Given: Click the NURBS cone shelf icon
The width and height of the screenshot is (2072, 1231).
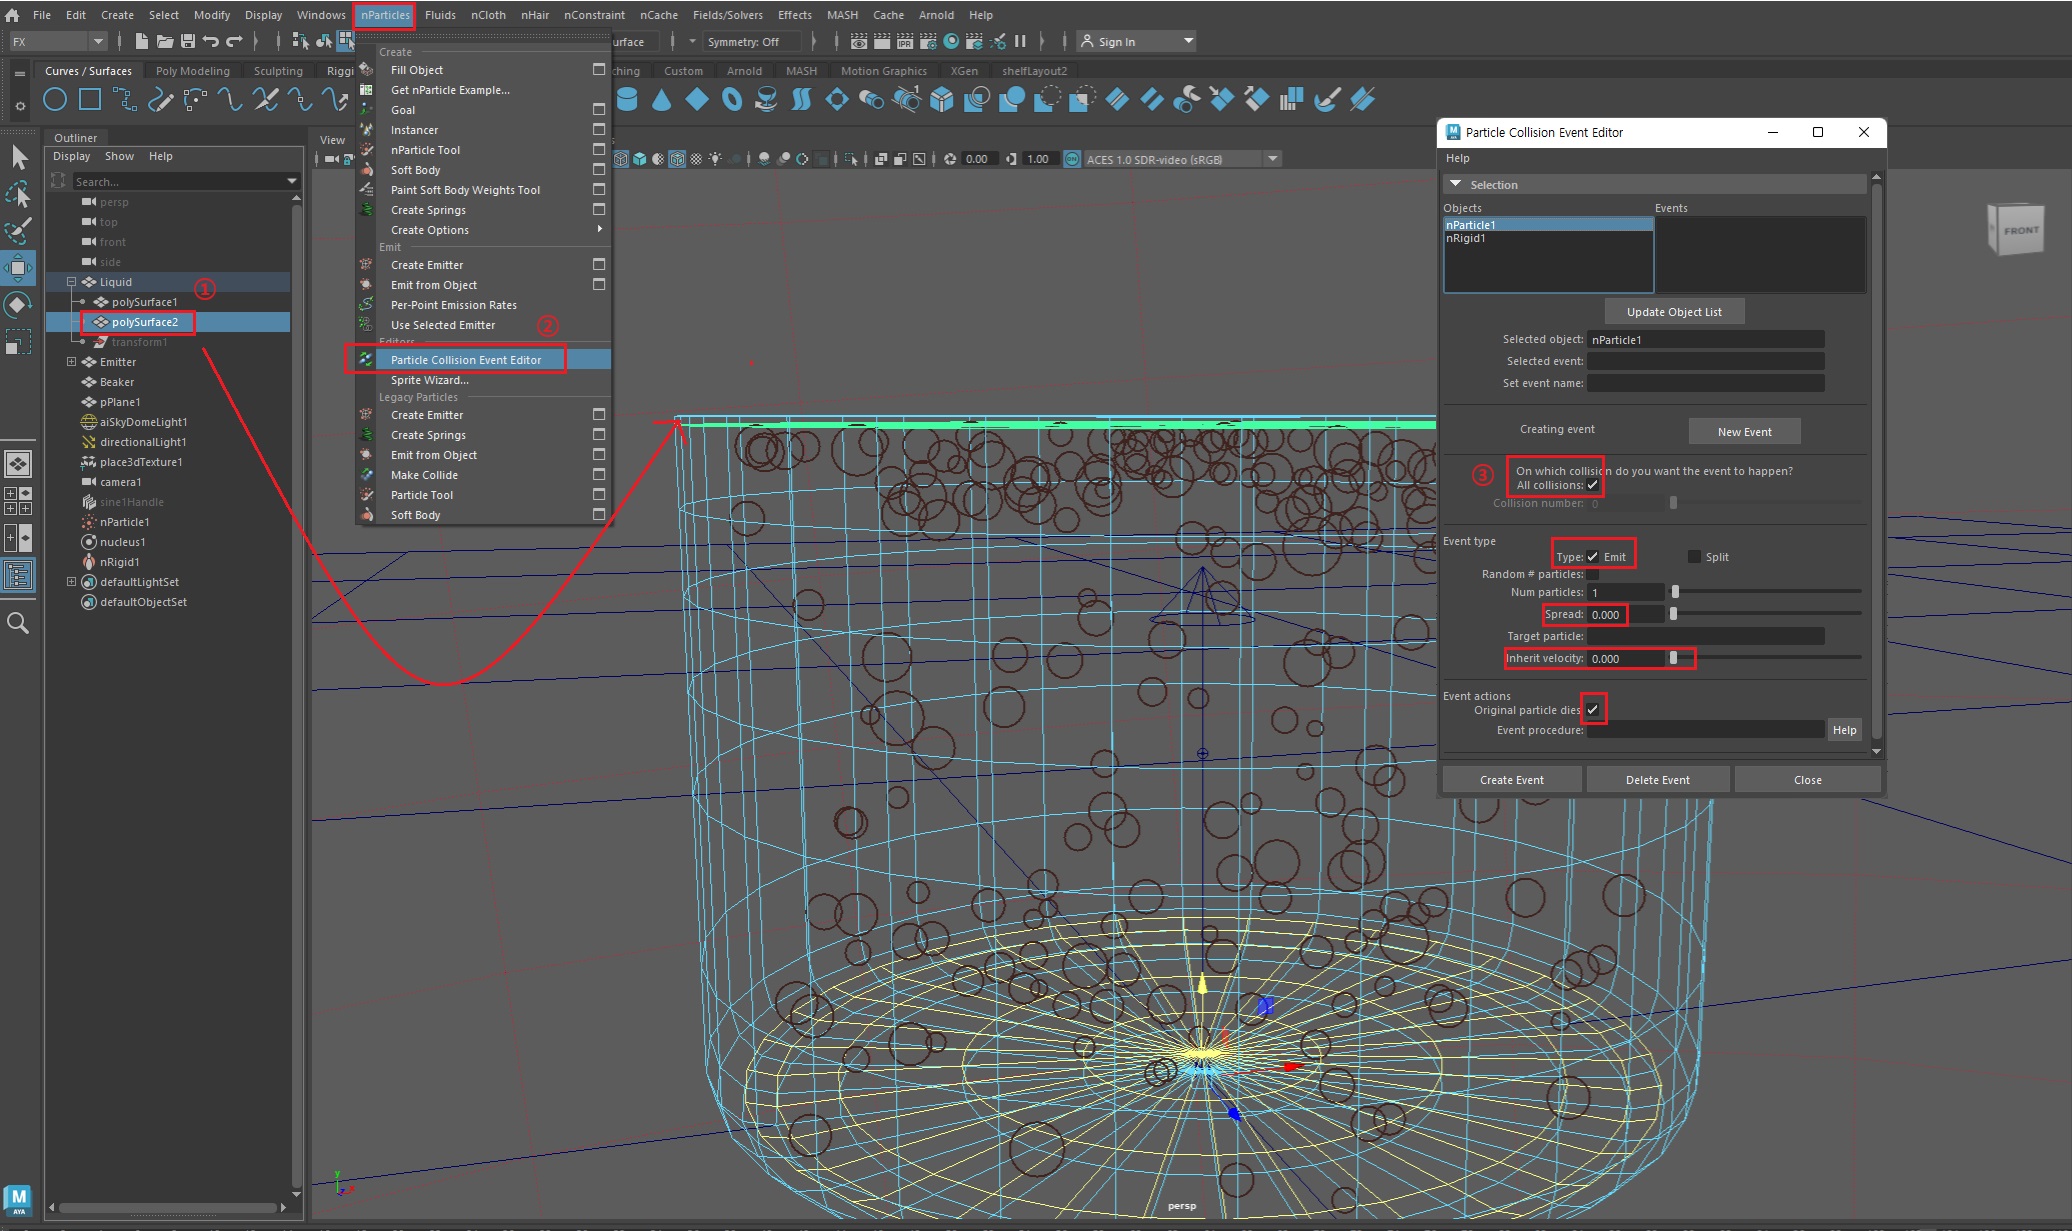Looking at the screenshot, I should [661, 99].
